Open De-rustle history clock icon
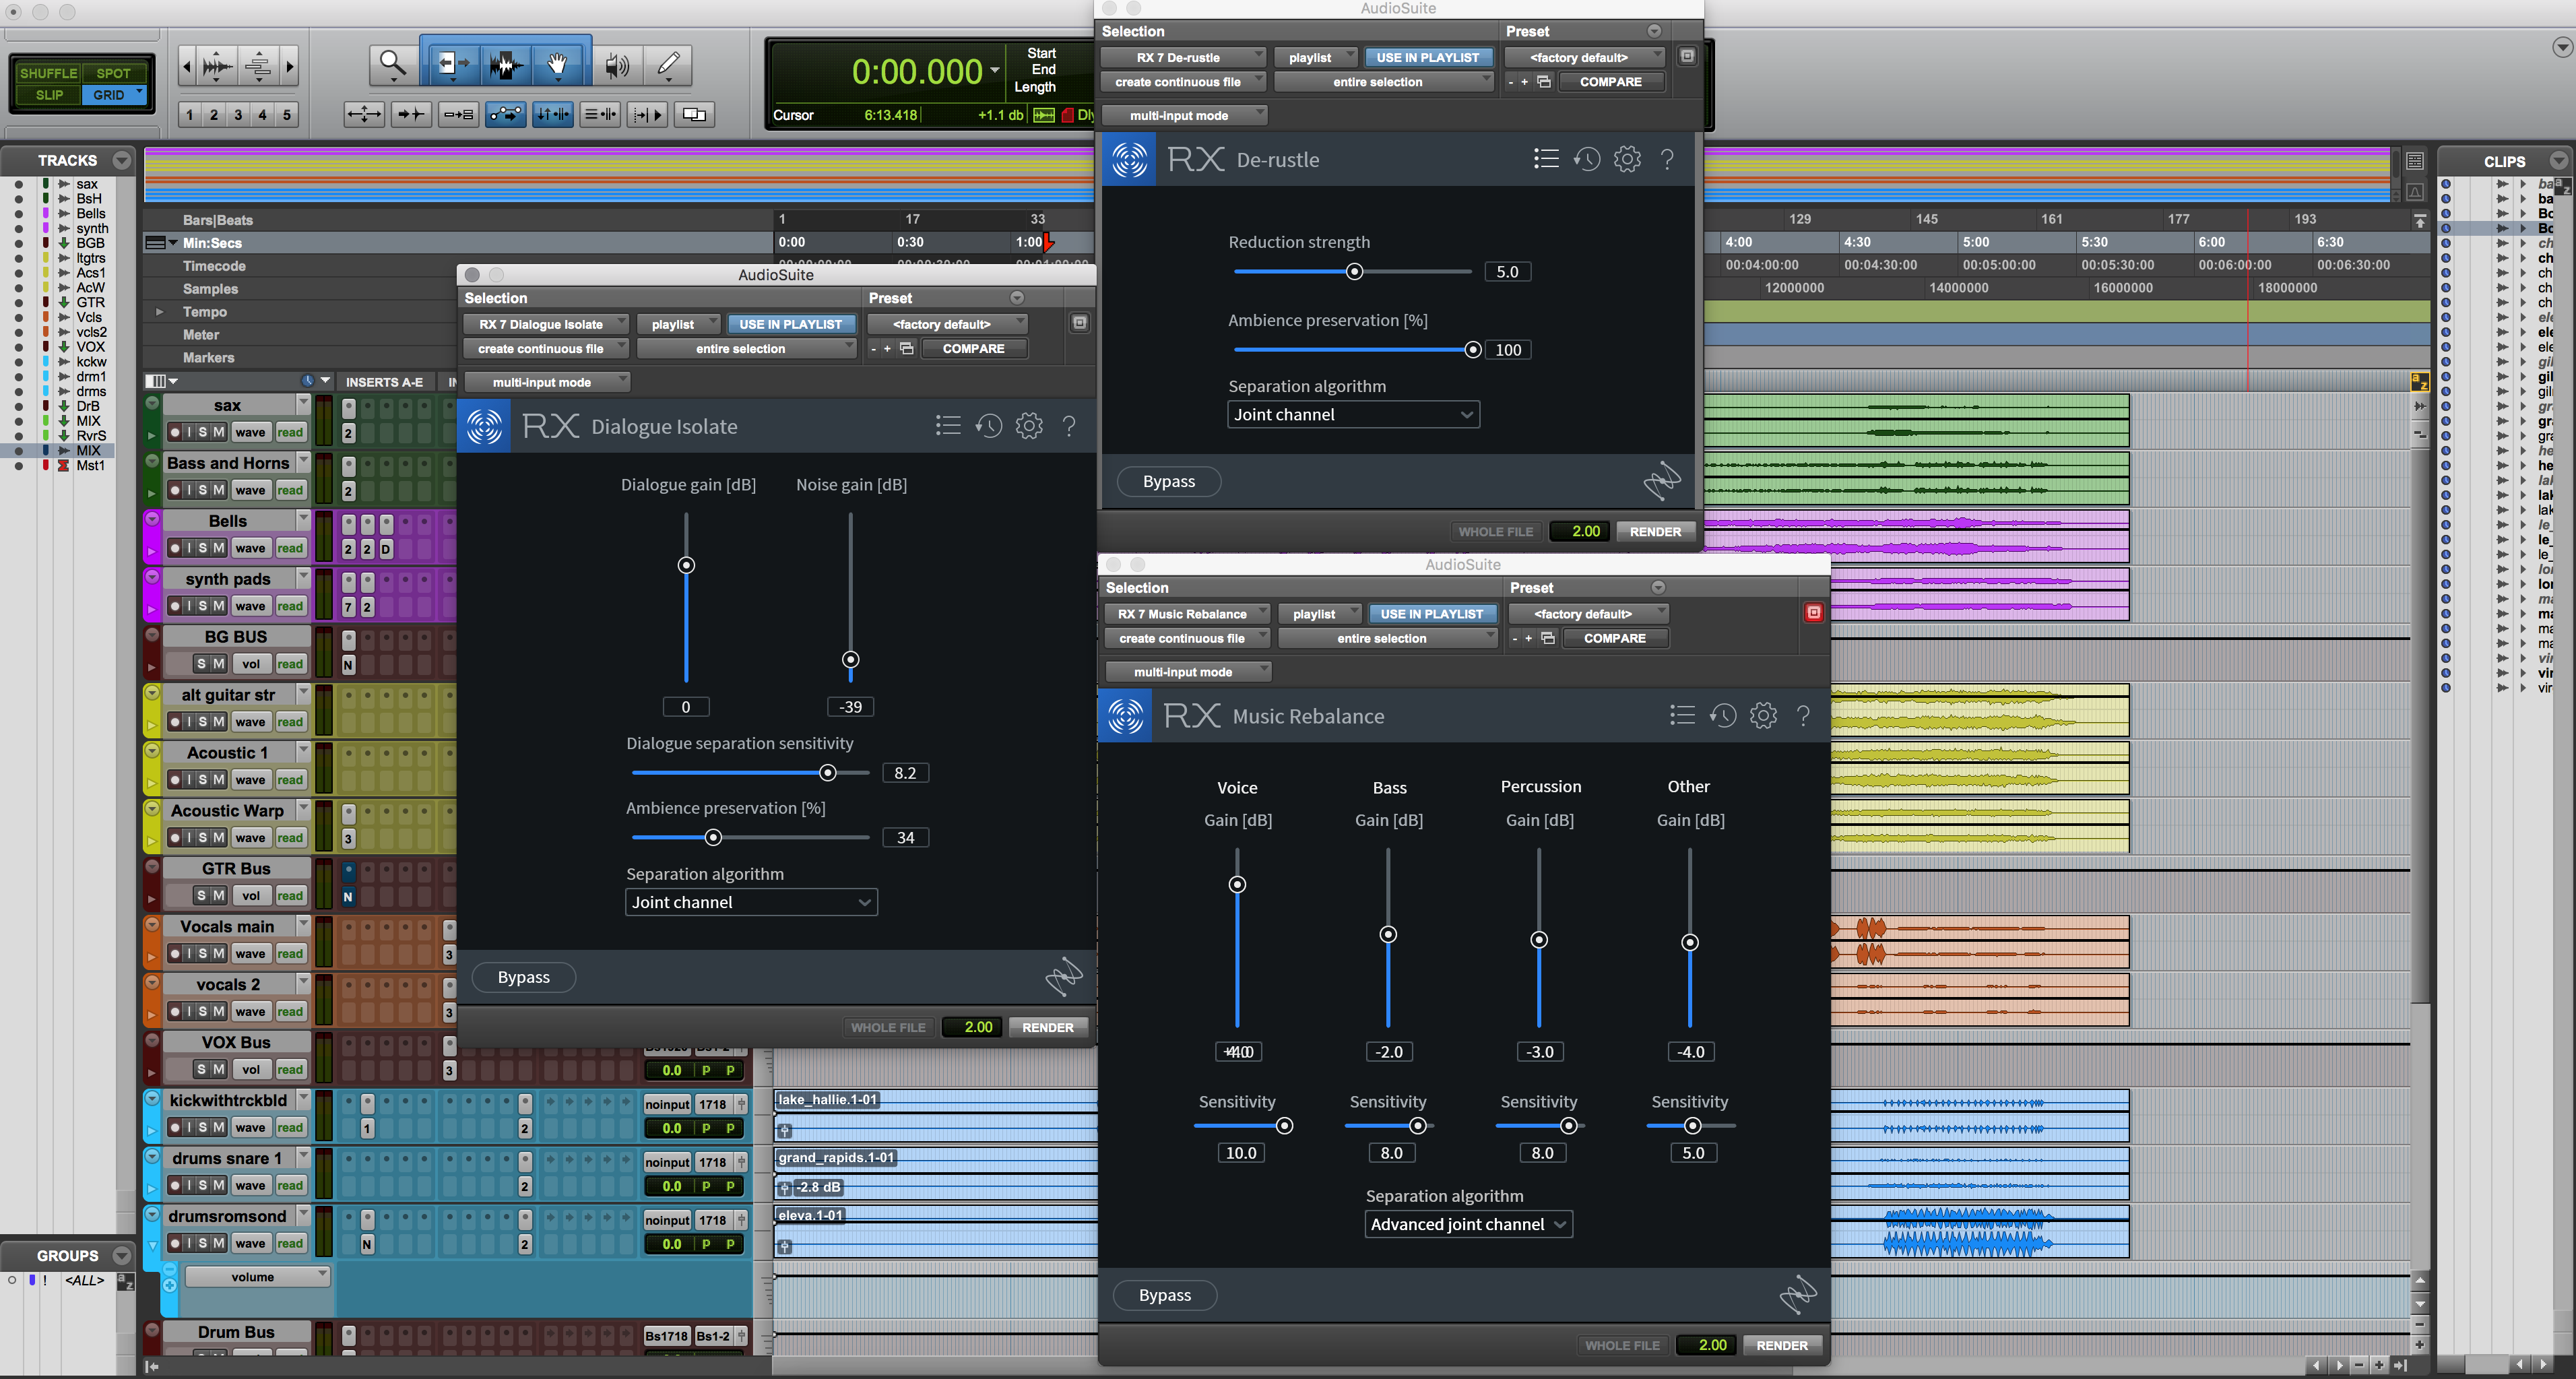The width and height of the screenshot is (2576, 1379). pyautogui.click(x=1586, y=159)
